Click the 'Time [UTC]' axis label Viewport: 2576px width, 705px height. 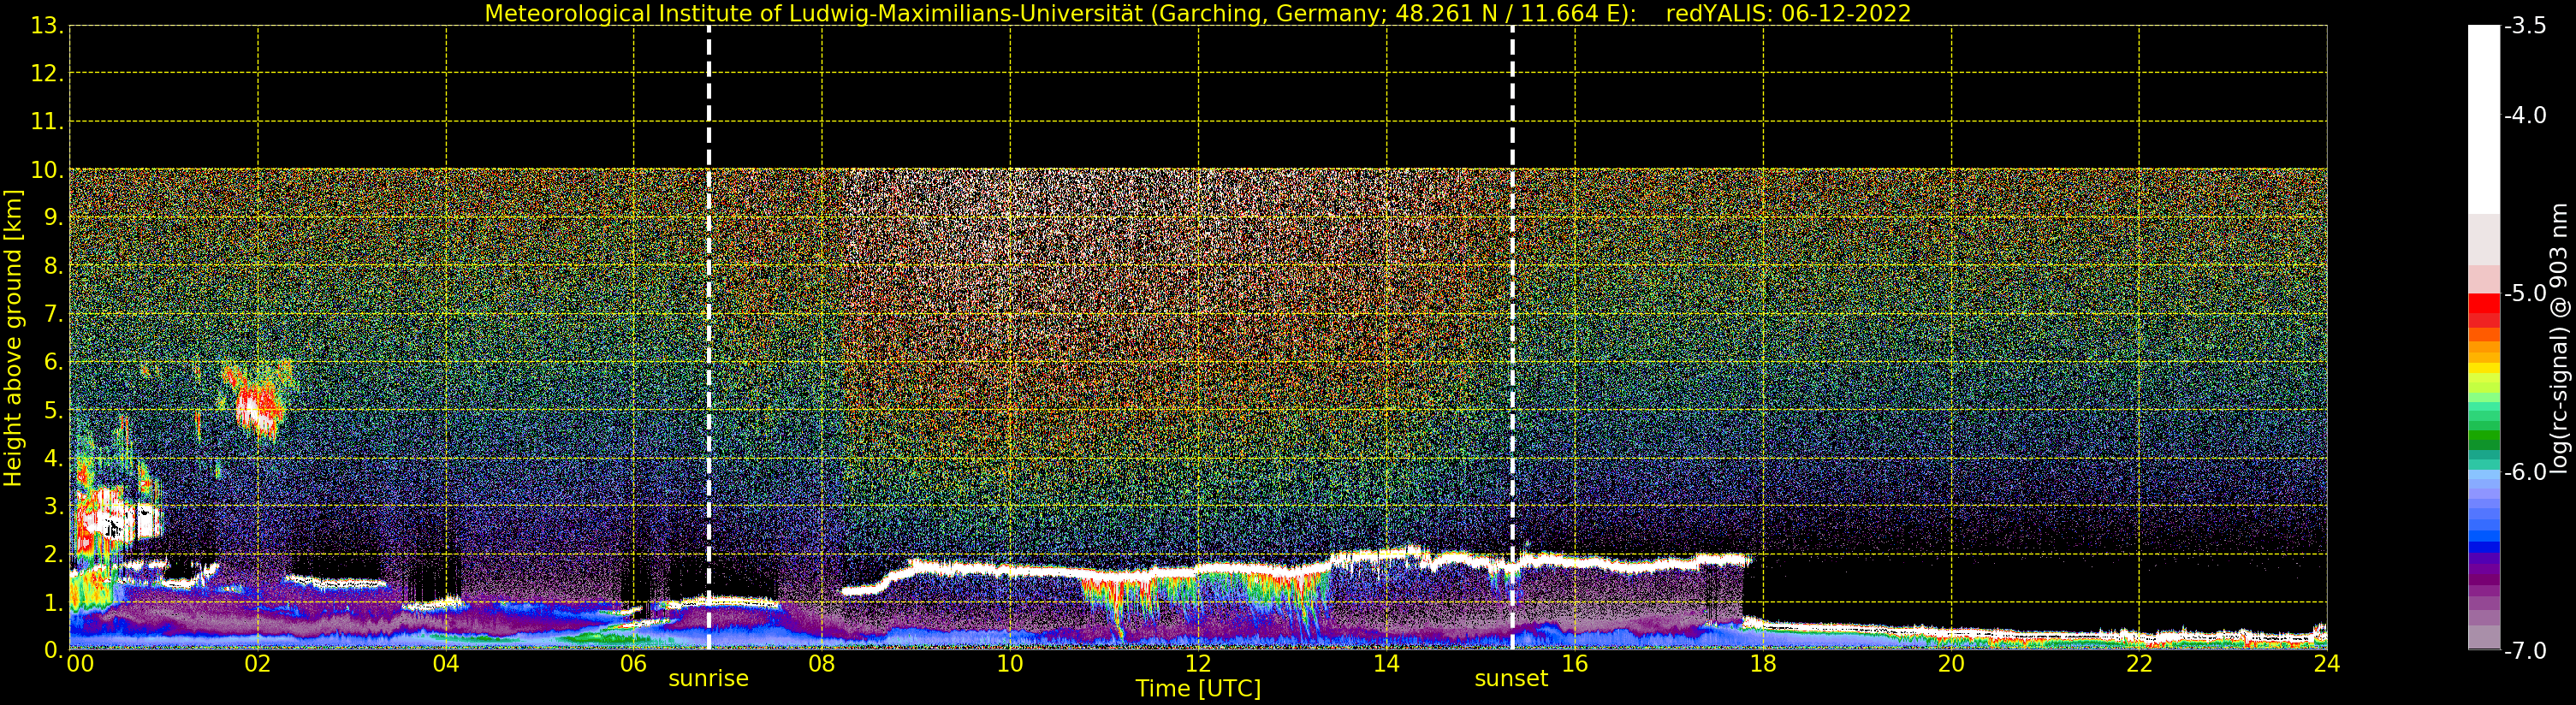(x=1198, y=688)
